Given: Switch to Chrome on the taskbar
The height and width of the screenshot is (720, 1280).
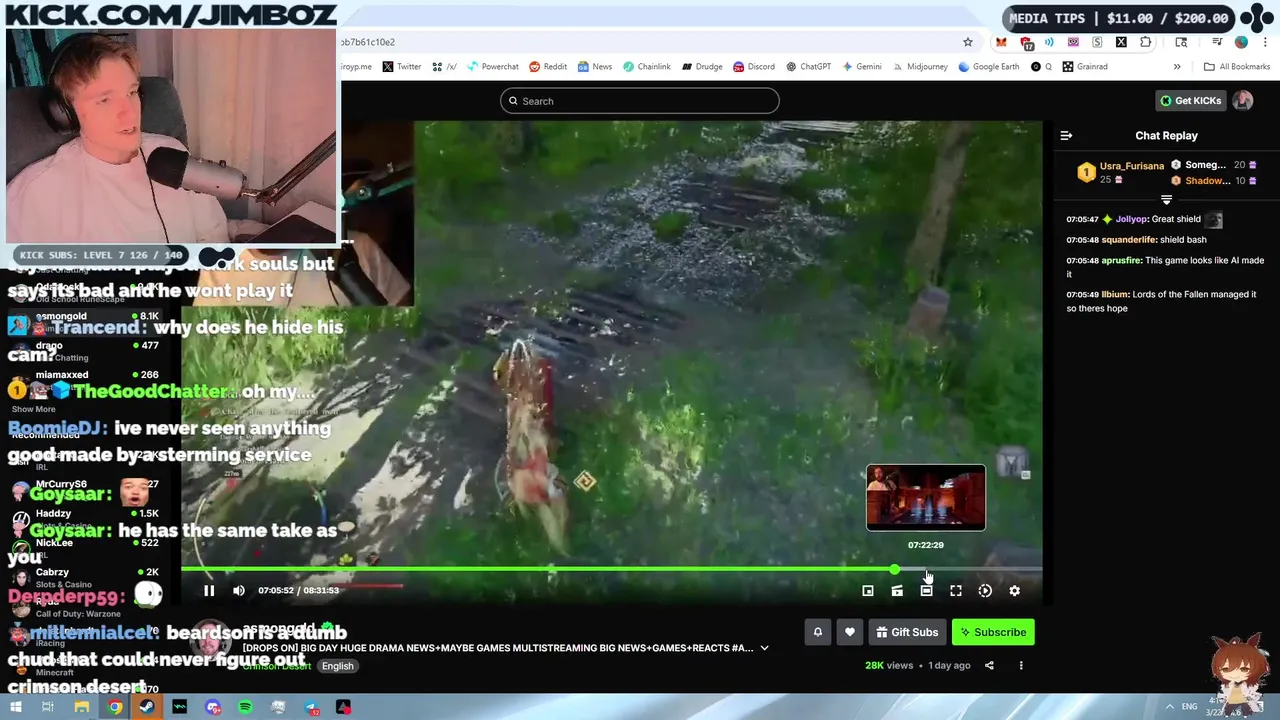Looking at the screenshot, I should pyautogui.click(x=115, y=707).
